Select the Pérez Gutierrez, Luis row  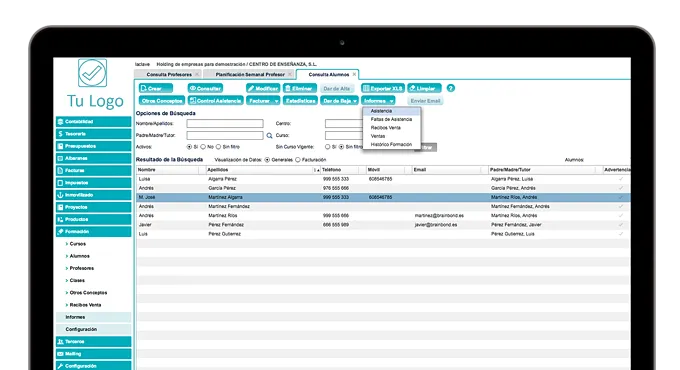point(382,234)
